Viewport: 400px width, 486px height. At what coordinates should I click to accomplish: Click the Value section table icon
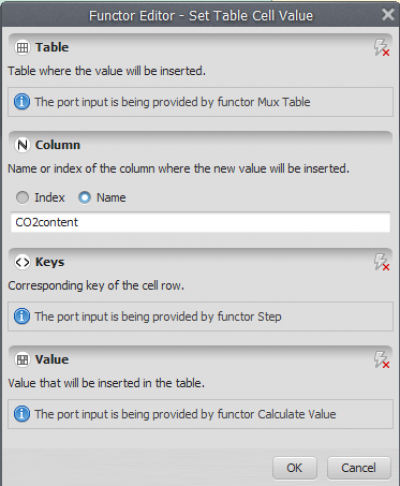tap(22, 360)
